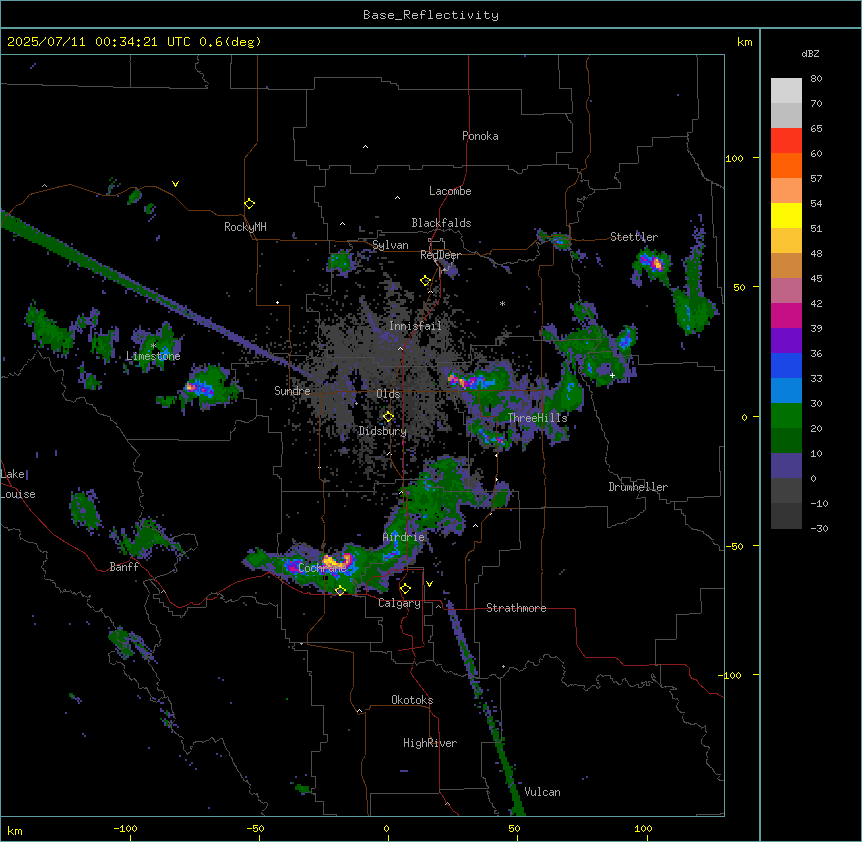The width and height of the screenshot is (862, 842).
Task: Click the 100 tick label on horizontal axis
Action: 643,828
